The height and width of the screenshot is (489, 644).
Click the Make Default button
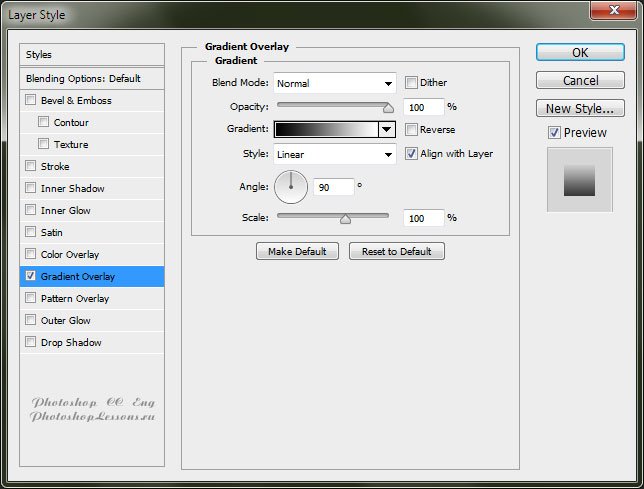pyautogui.click(x=297, y=252)
